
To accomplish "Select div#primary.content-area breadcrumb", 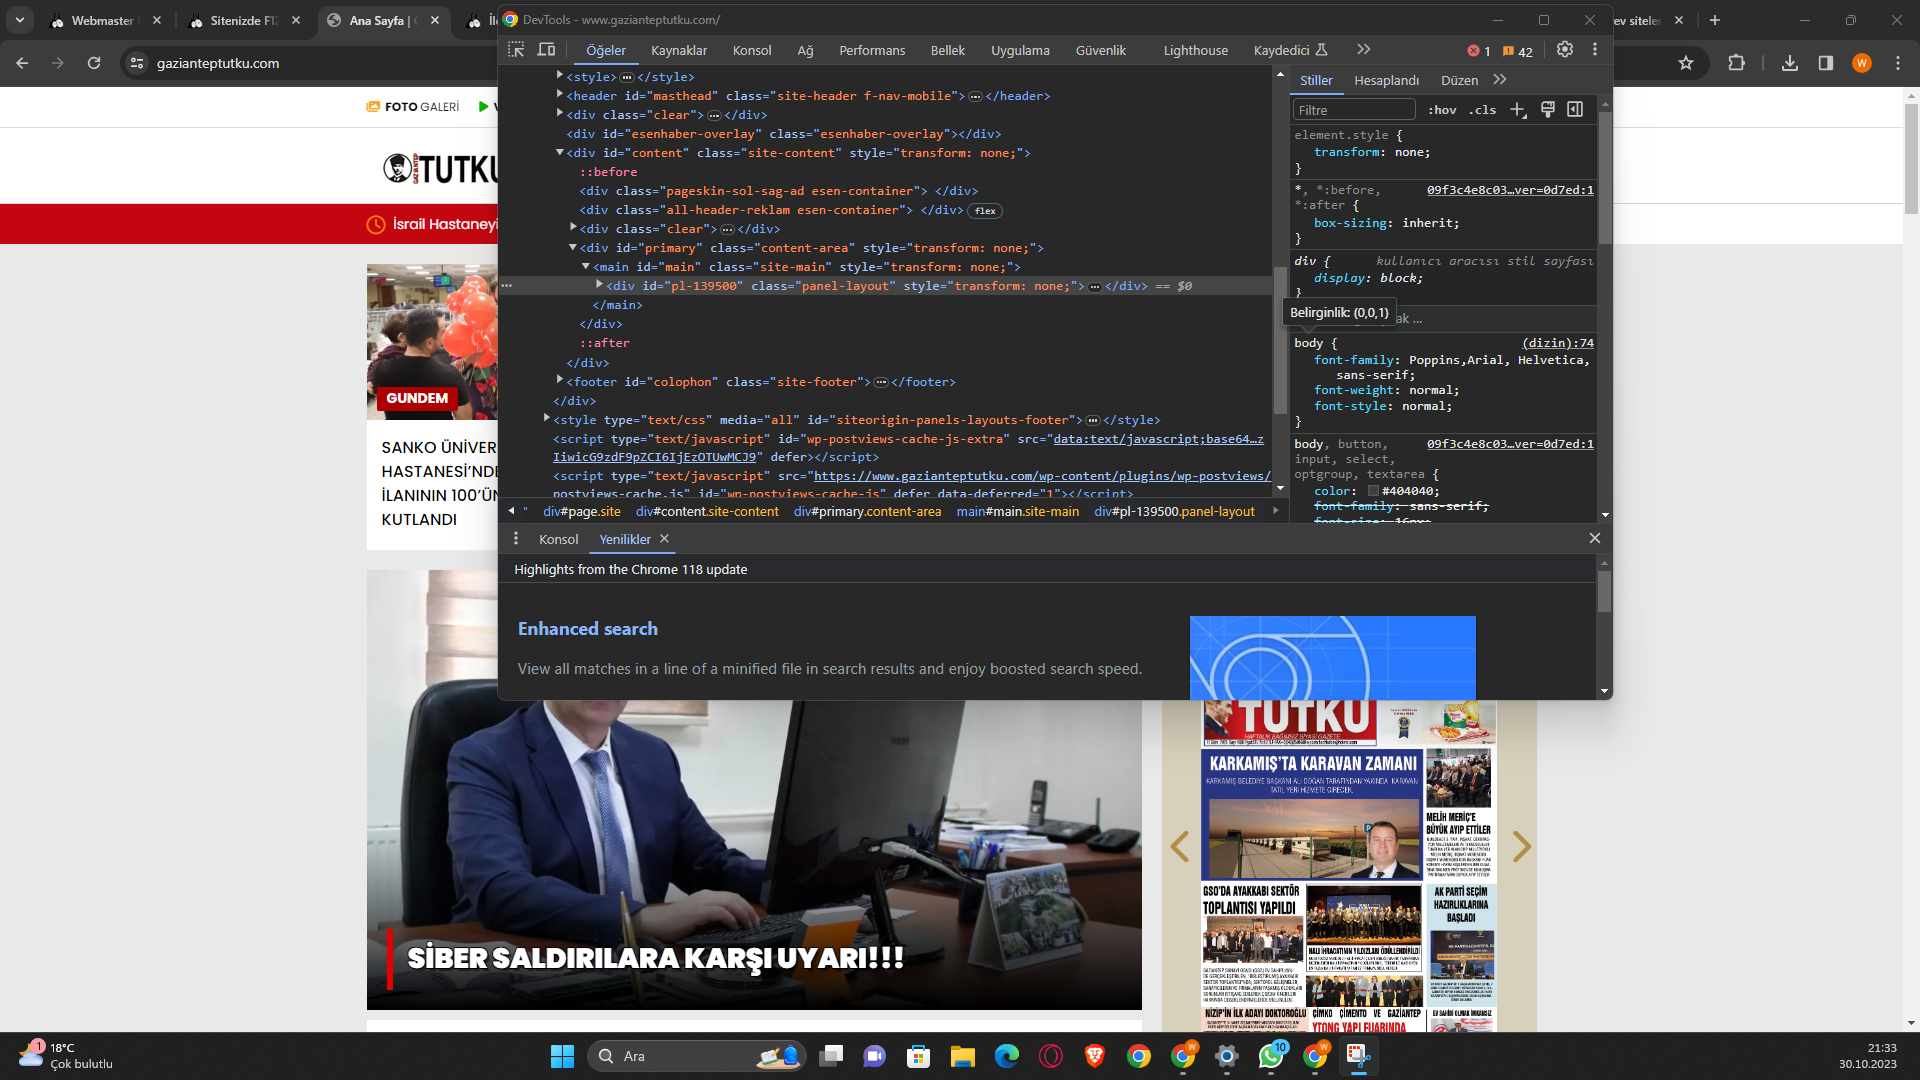I will coord(868,512).
